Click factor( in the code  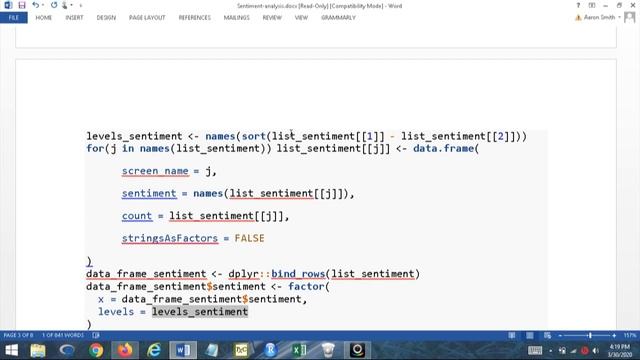pyautogui.click(x=309, y=287)
